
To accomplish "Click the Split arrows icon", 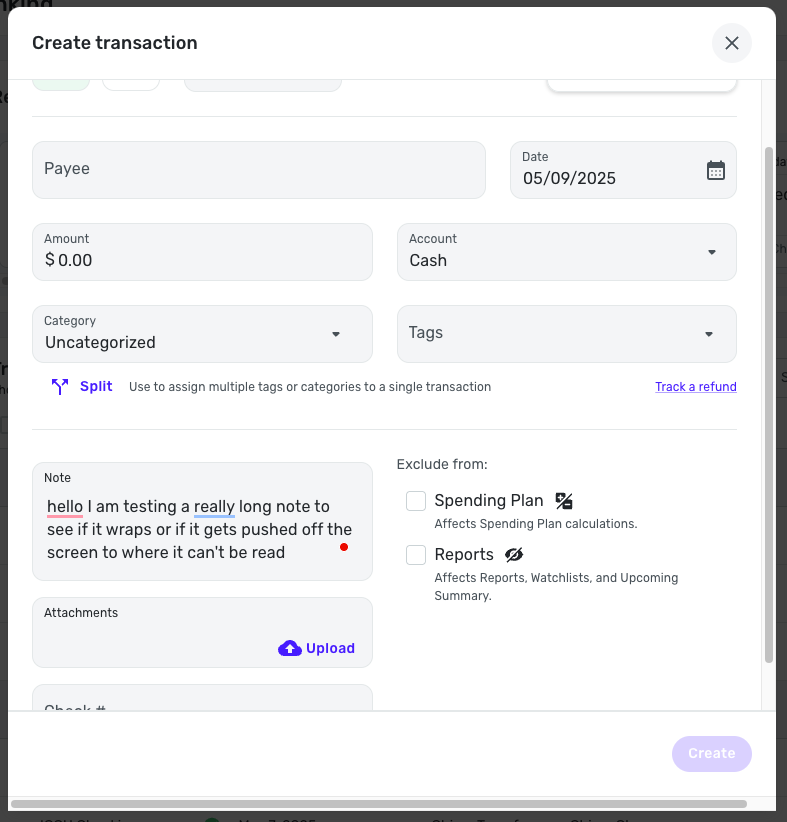I will [60, 387].
